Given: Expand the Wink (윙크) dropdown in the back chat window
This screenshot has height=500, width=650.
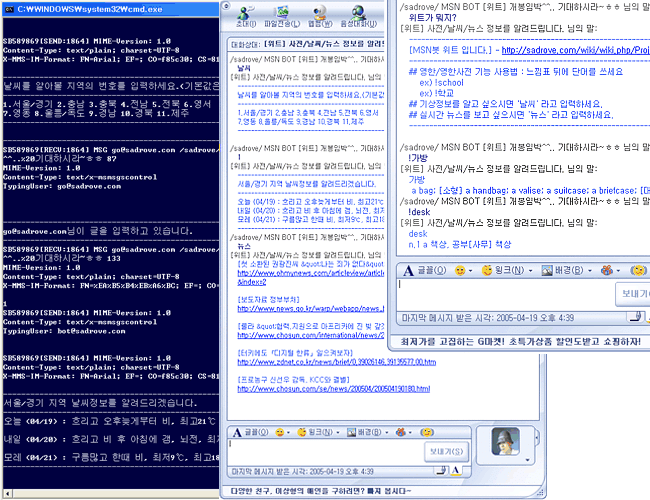Looking at the screenshot, I should 338,433.
